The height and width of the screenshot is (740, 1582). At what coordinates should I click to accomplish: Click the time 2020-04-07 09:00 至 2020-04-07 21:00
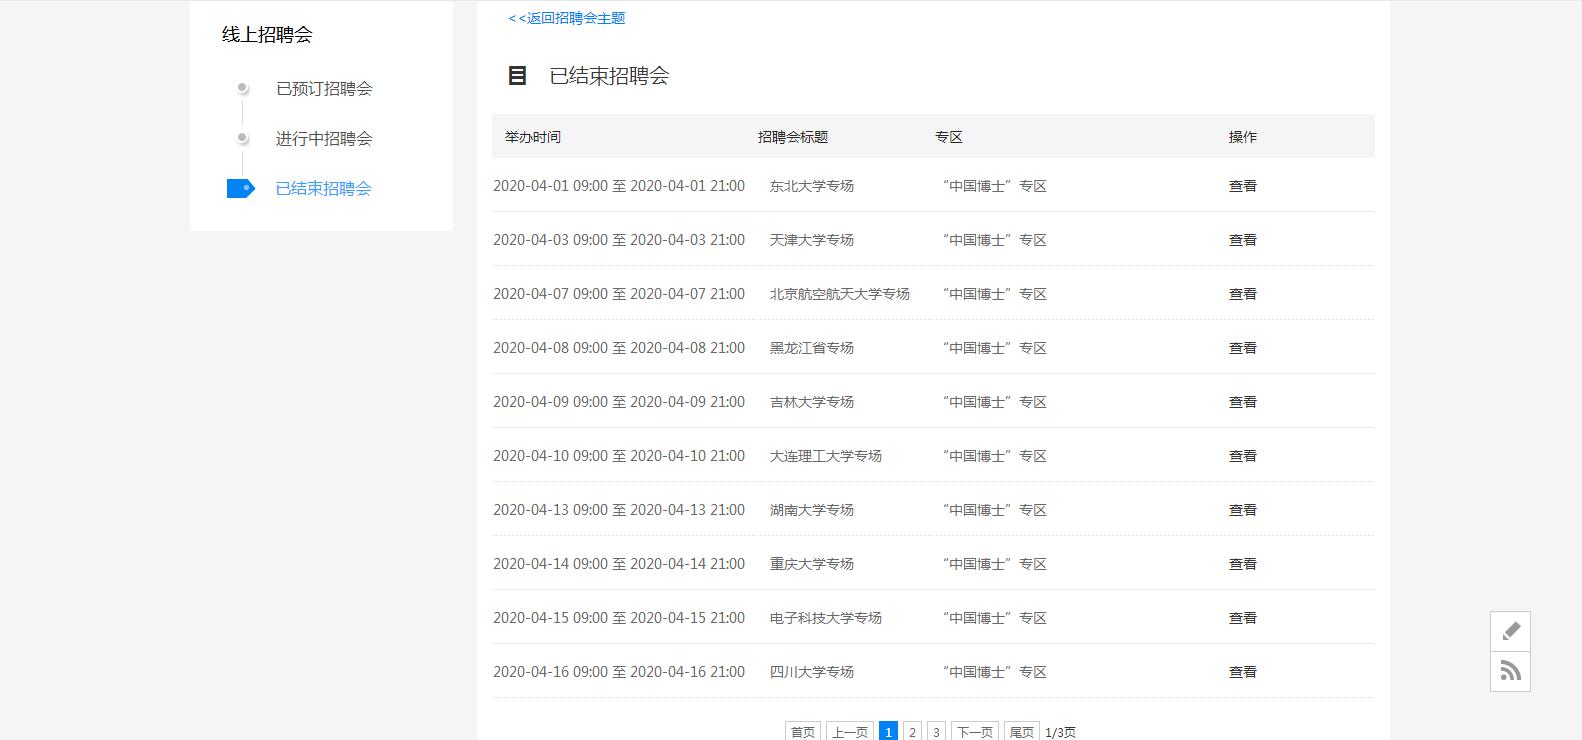click(619, 294)
